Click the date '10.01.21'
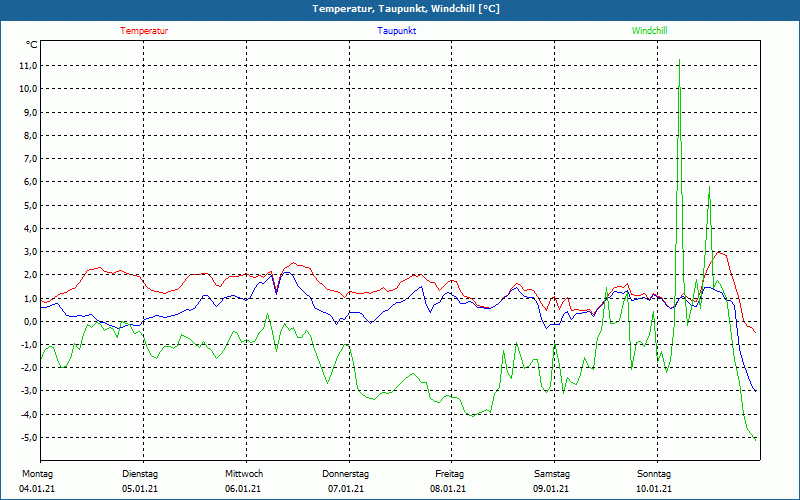The image size is (800, 500). tap(654, 489)
